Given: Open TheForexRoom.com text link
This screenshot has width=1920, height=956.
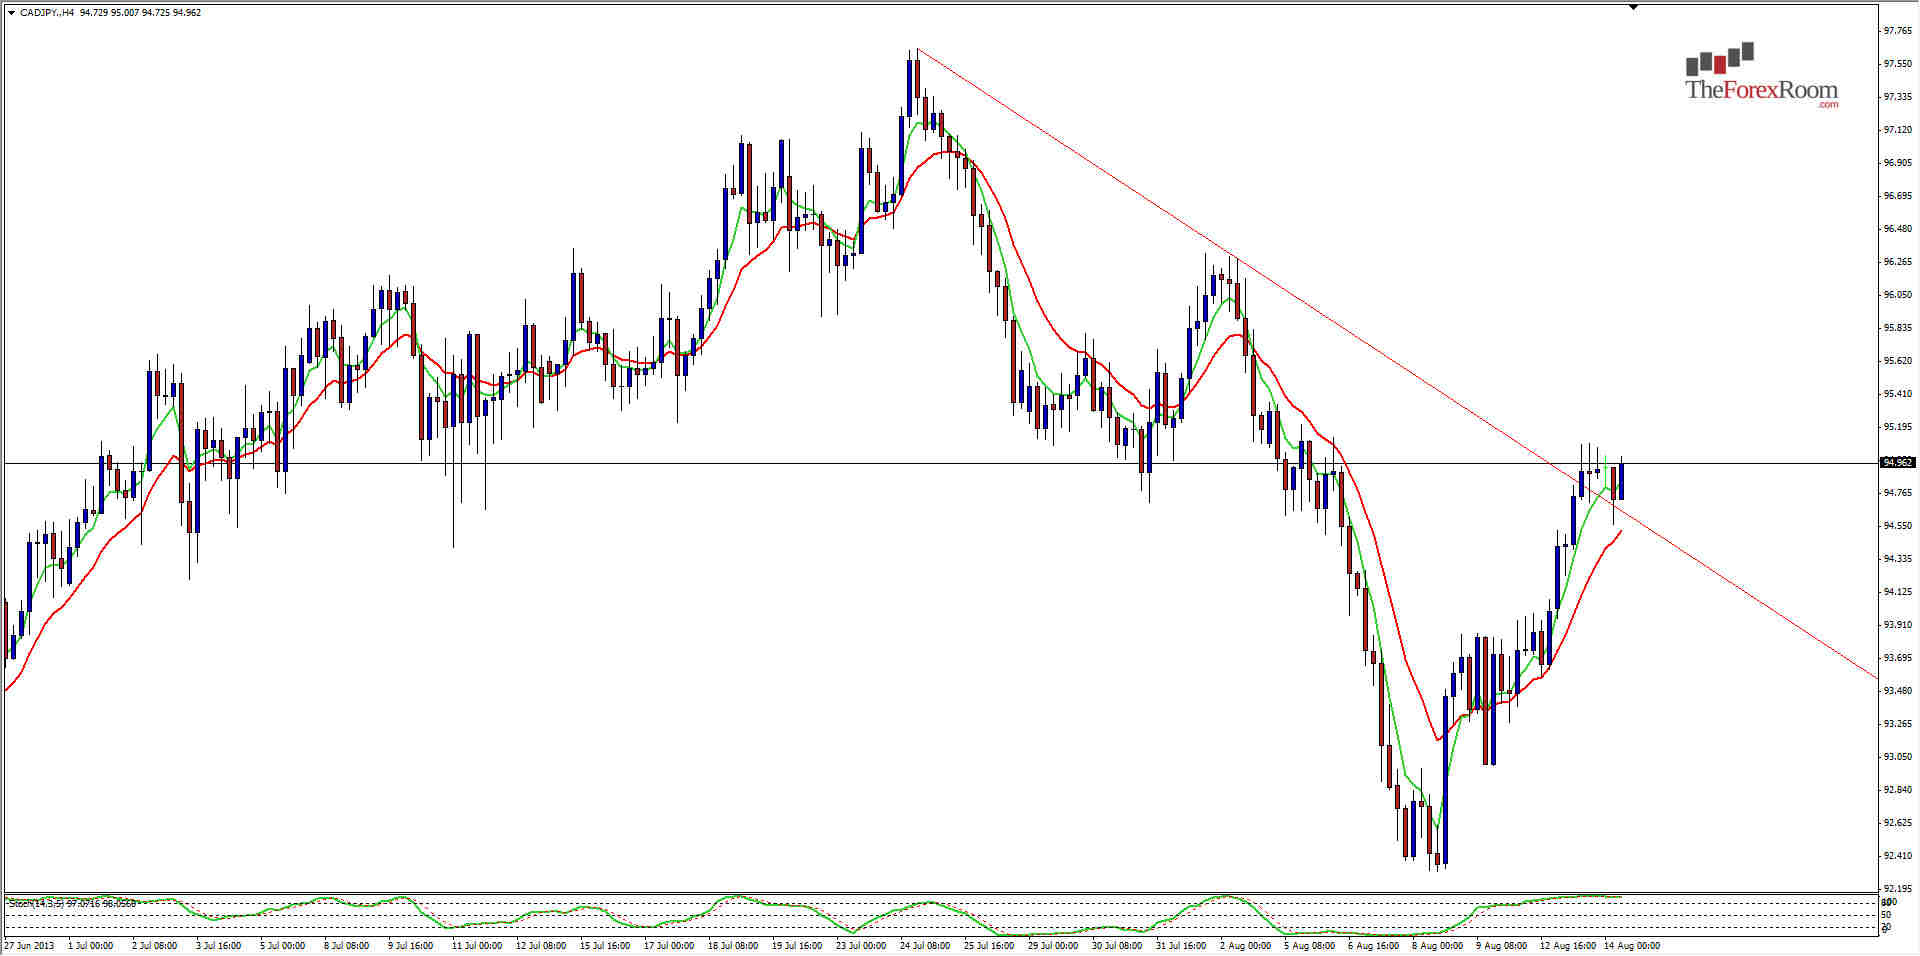Looking at the screenshot, I should tap(1761, 91).
